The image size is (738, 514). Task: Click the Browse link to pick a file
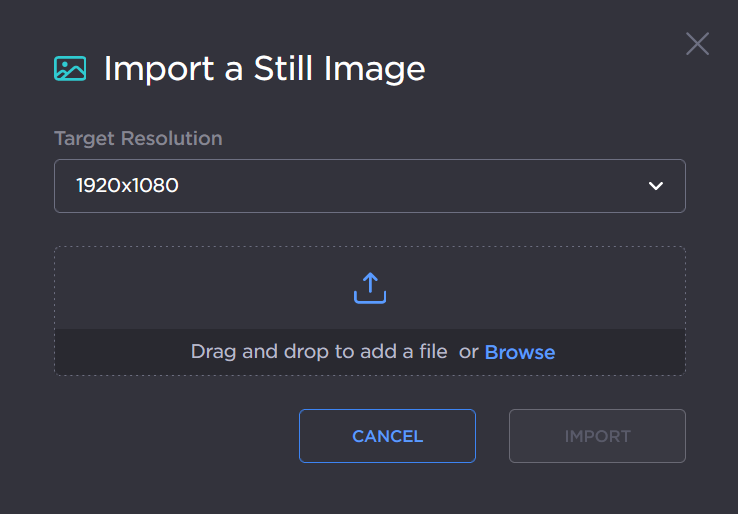(519, 352)
